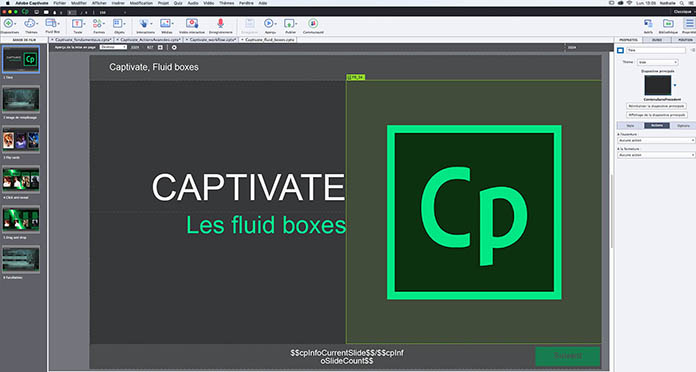Click the green Suivant button on slide

568,356
